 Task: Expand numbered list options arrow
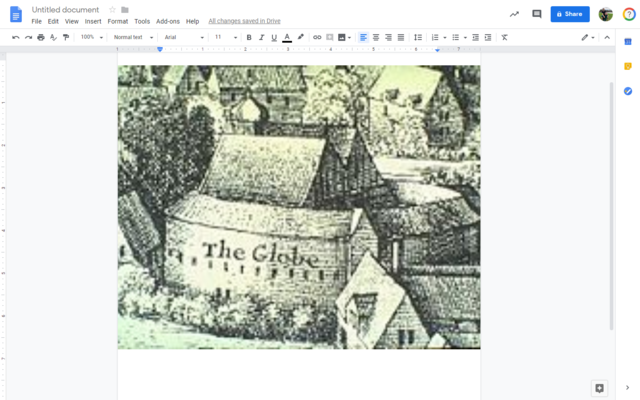pyautogui.click(x=444, y=38)
